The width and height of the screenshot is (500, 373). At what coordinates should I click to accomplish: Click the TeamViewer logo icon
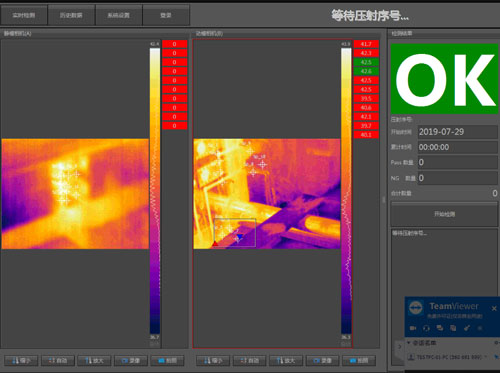(416, 308)
